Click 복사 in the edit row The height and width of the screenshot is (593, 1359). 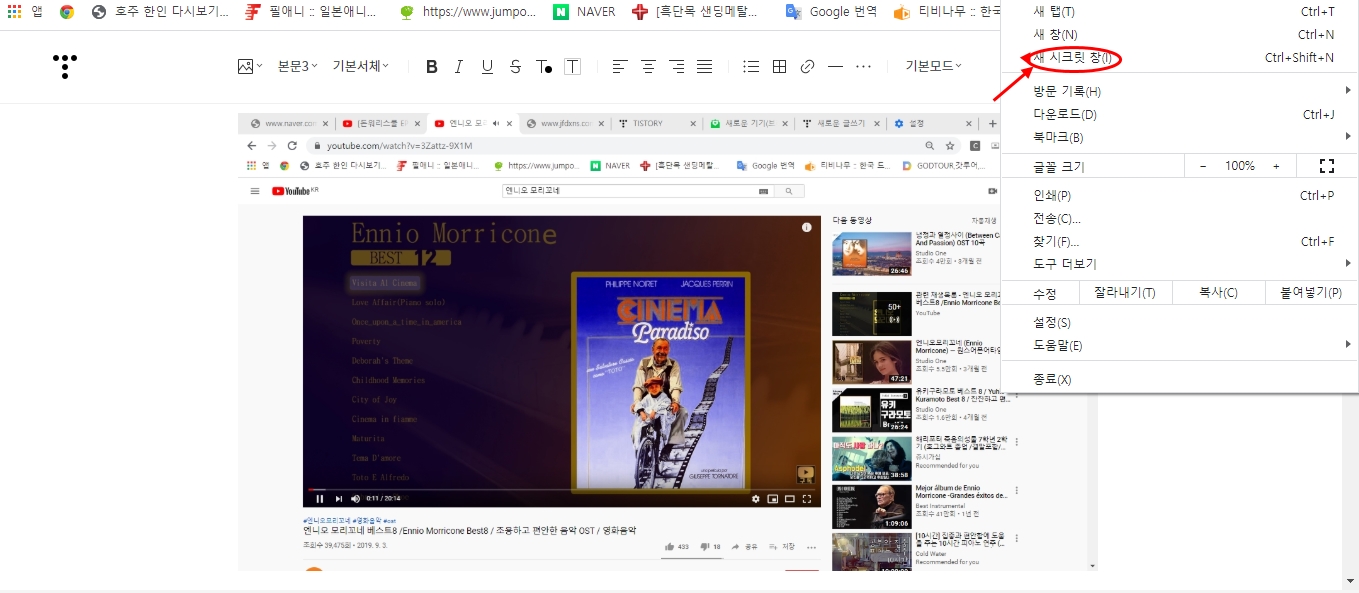pyautogui.click(x=1218, y=293)
